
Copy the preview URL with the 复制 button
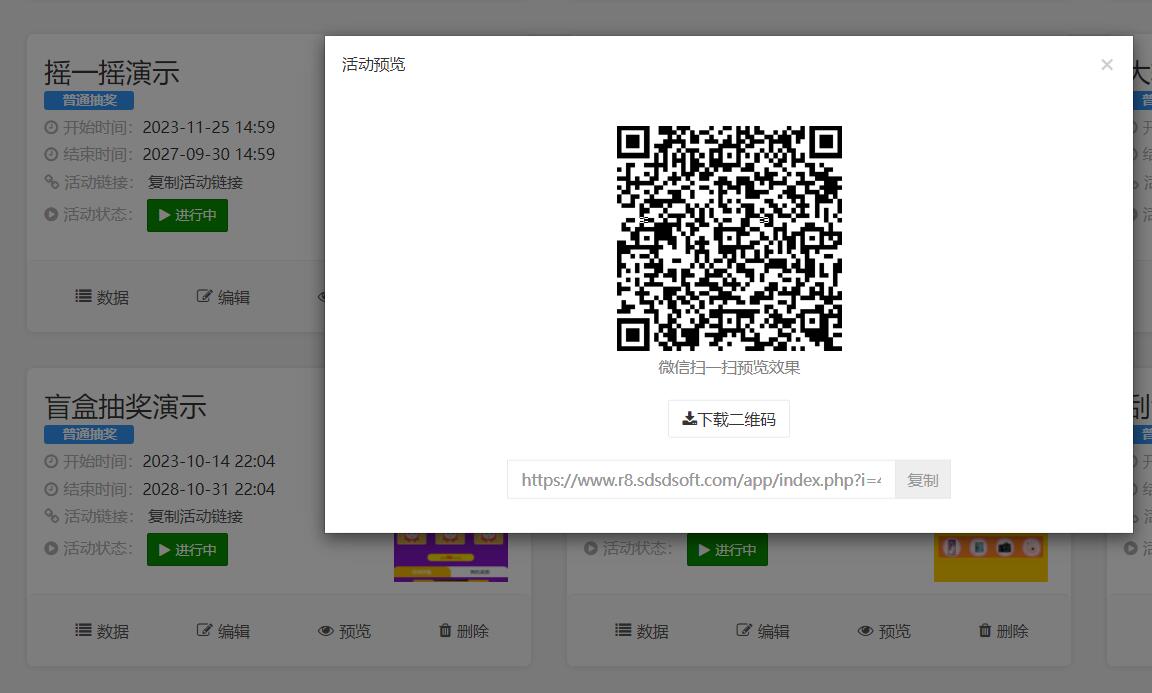923,480
